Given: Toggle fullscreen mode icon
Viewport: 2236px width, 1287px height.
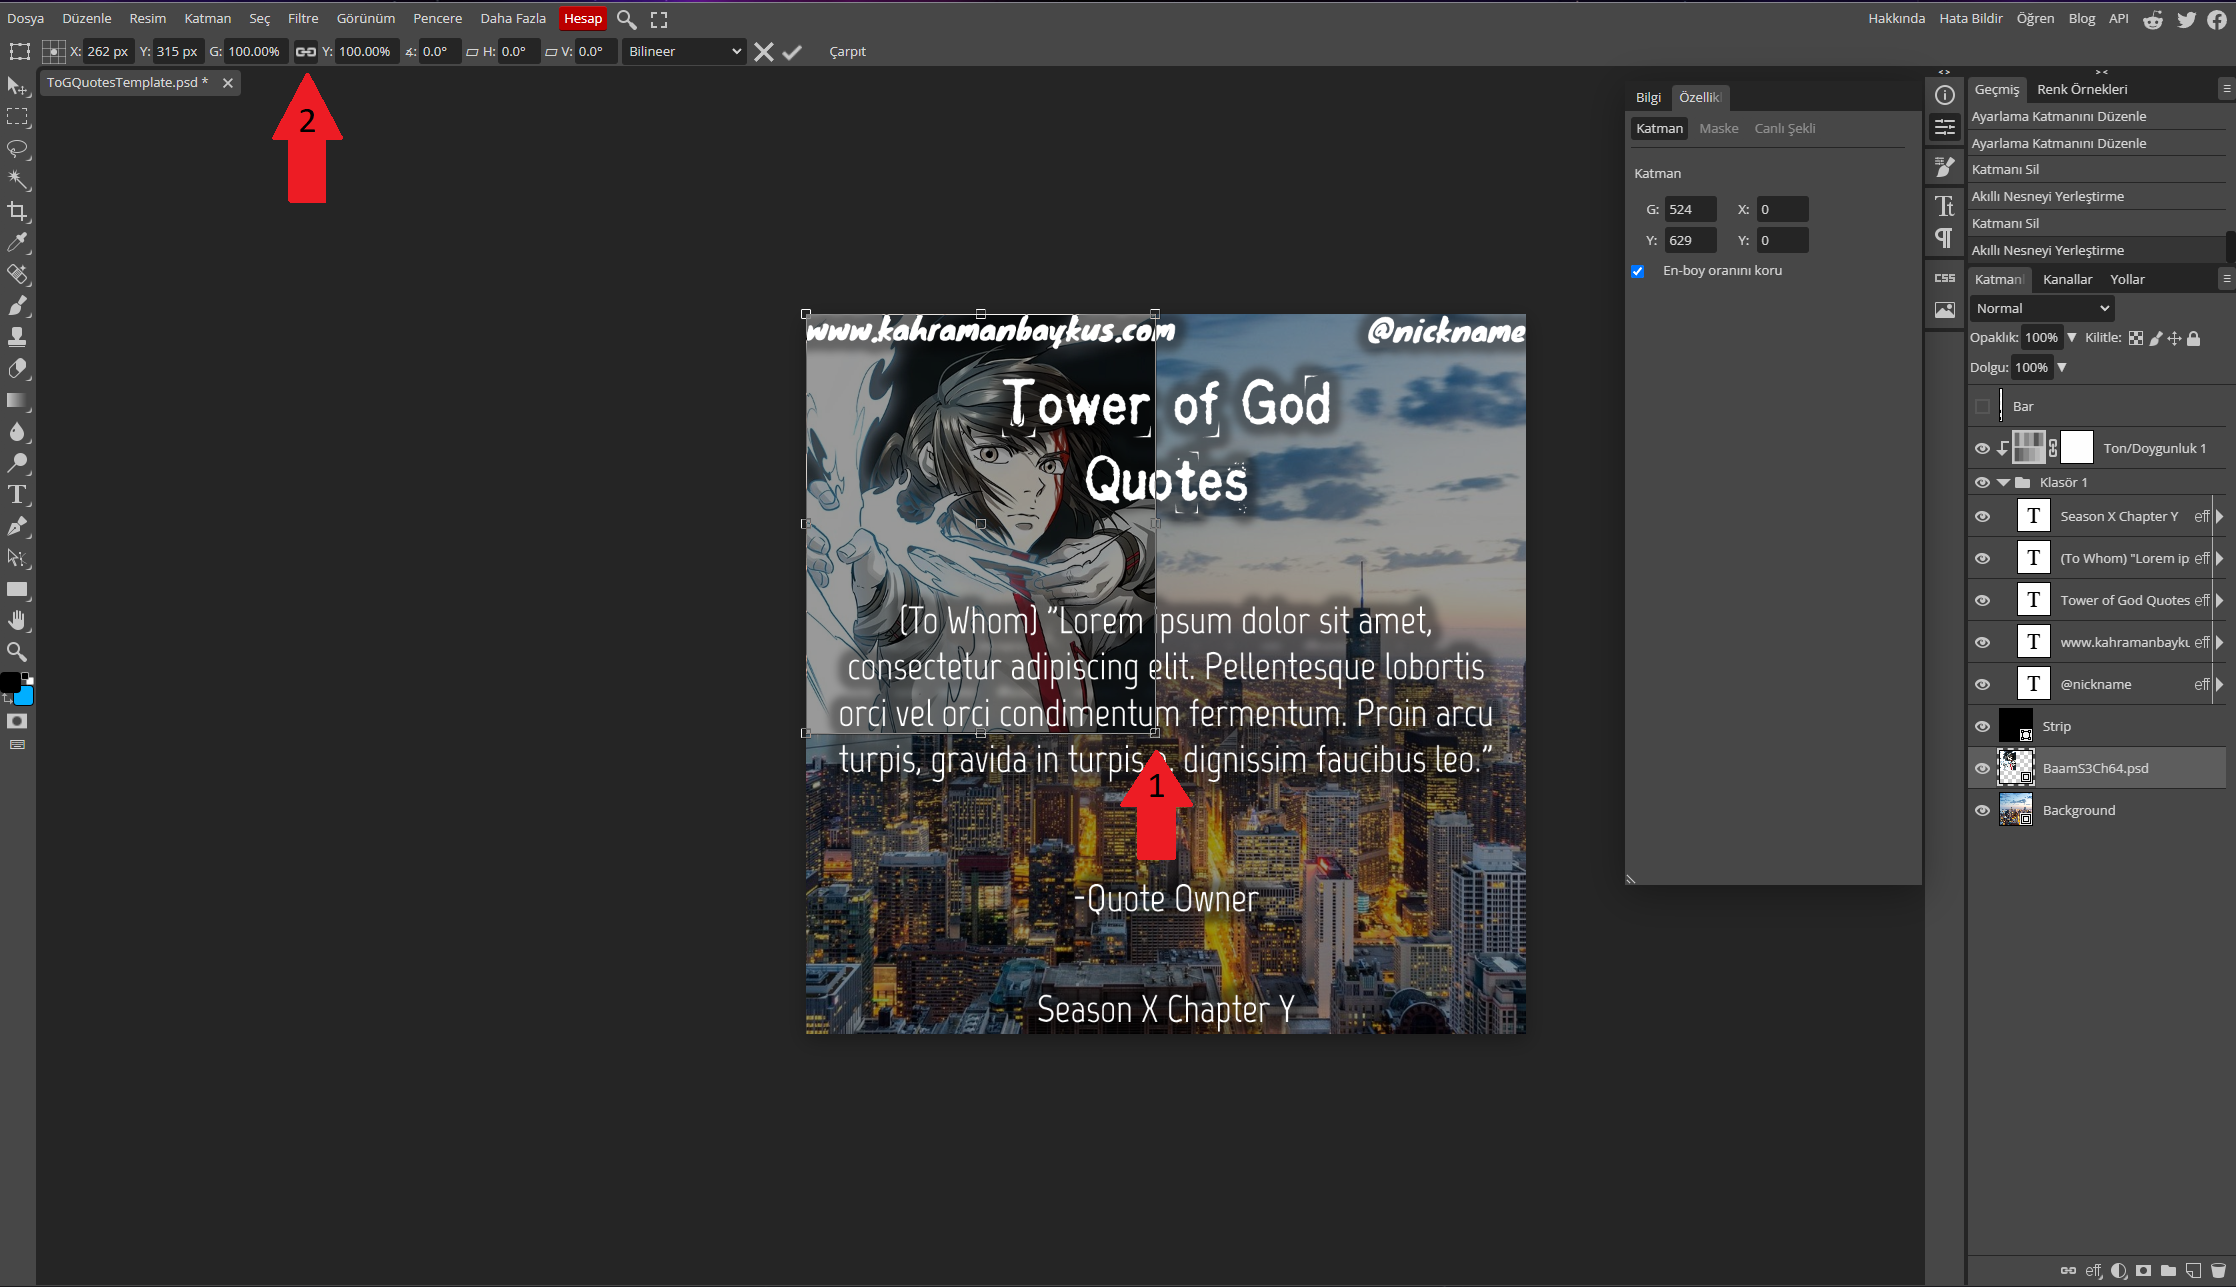Looking at the screenshot, I should click(659, 19).
